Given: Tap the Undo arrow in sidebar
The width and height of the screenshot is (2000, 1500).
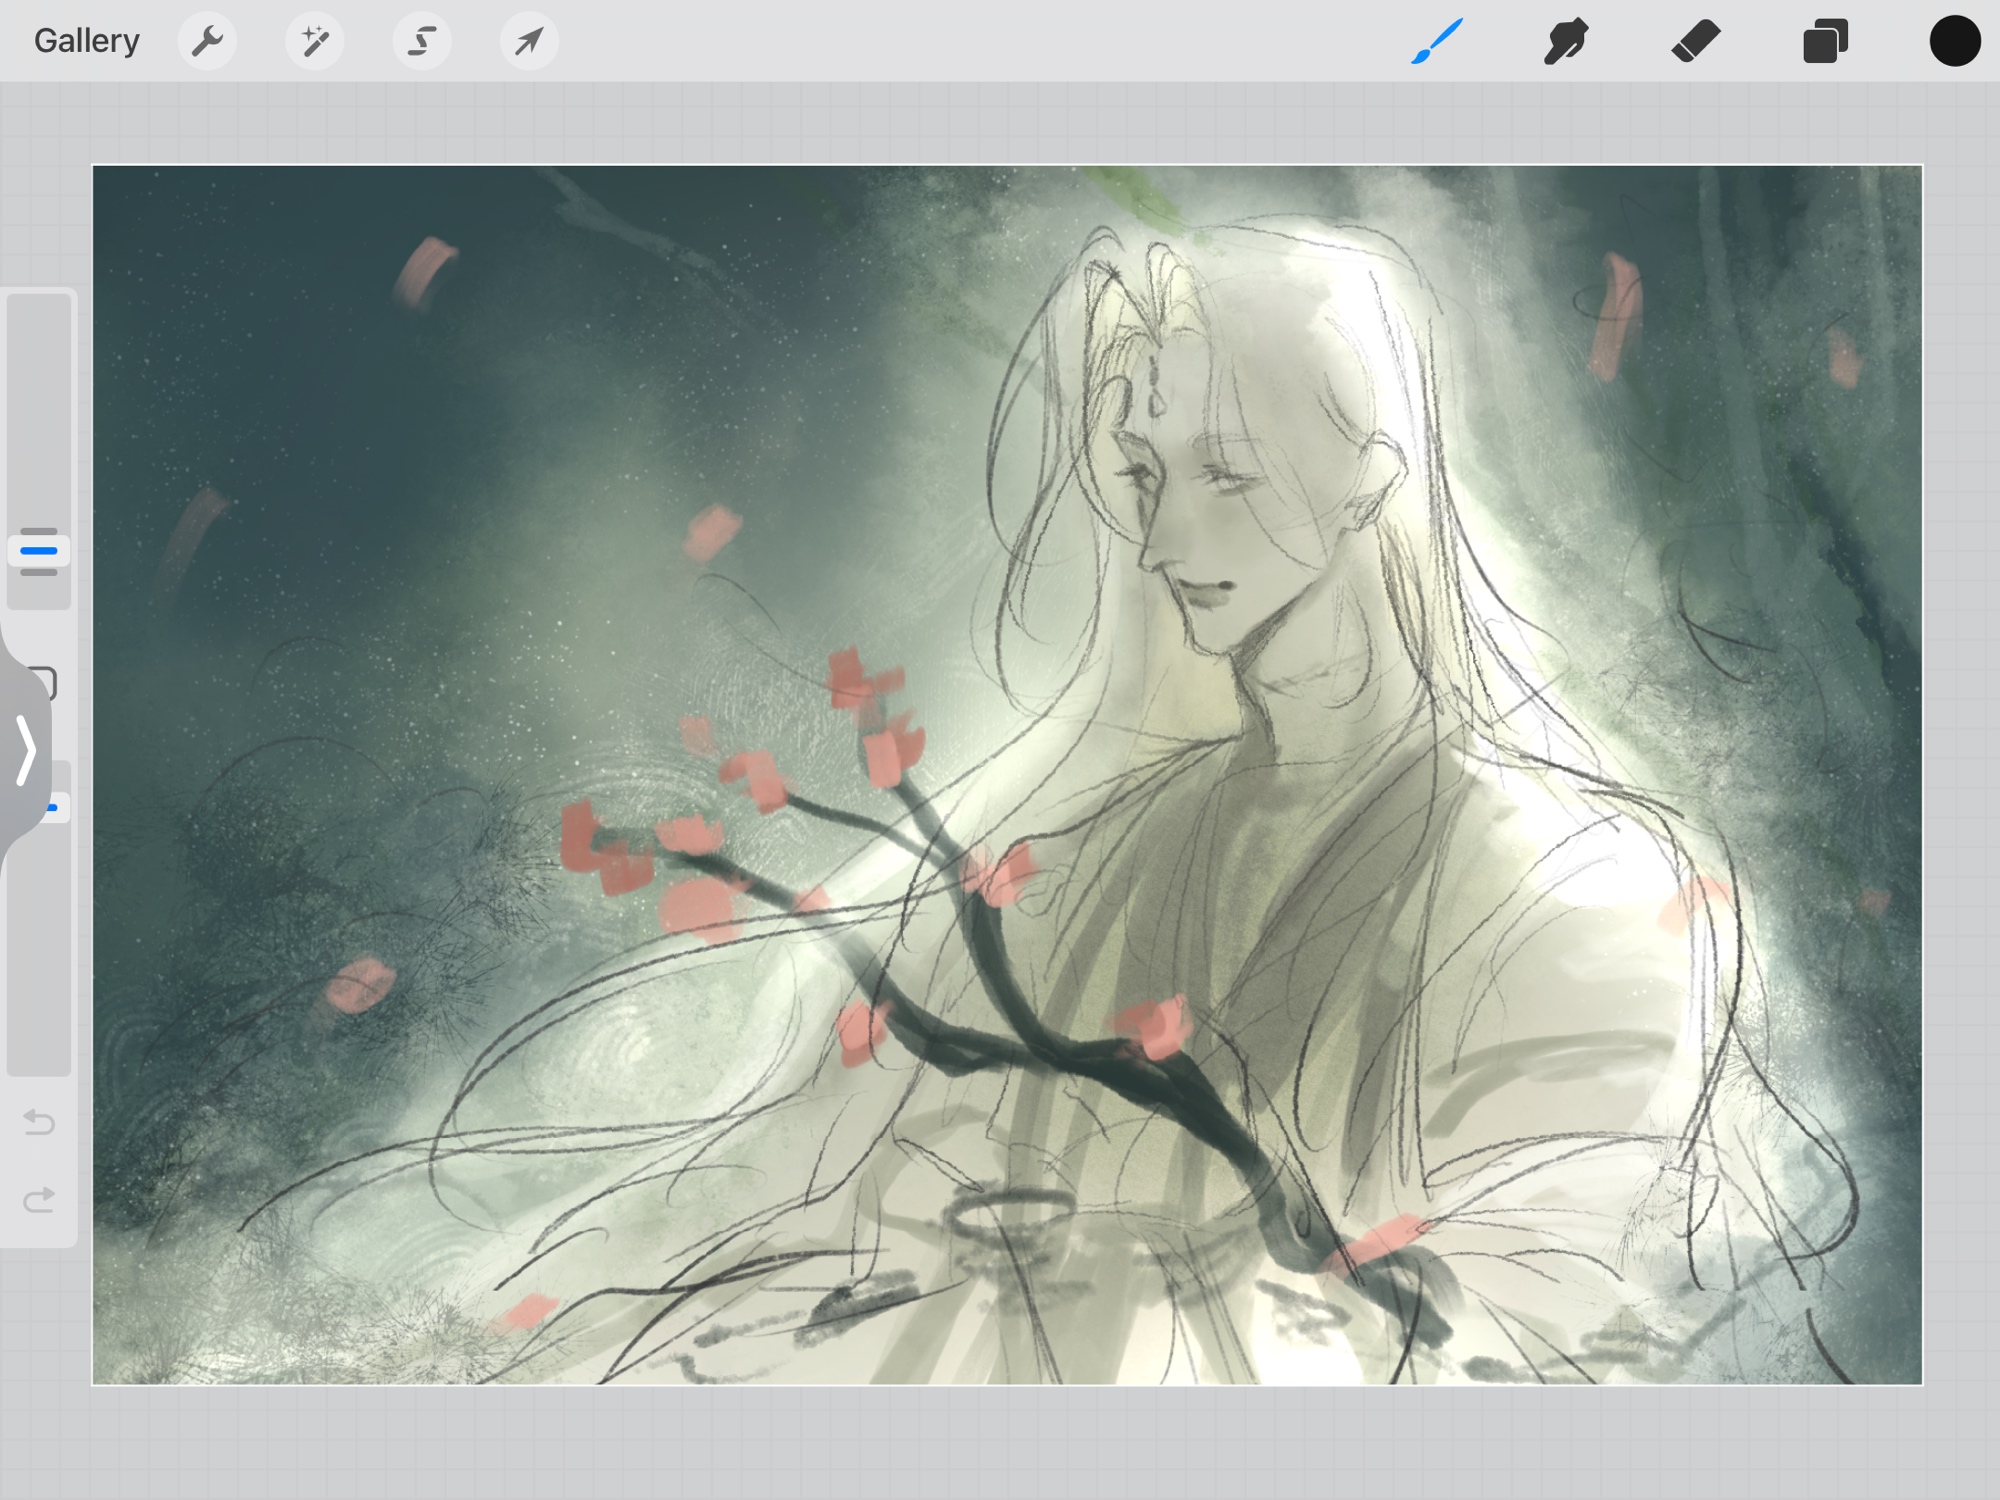Looking at the screenshot, I should tap(39, 1122).
